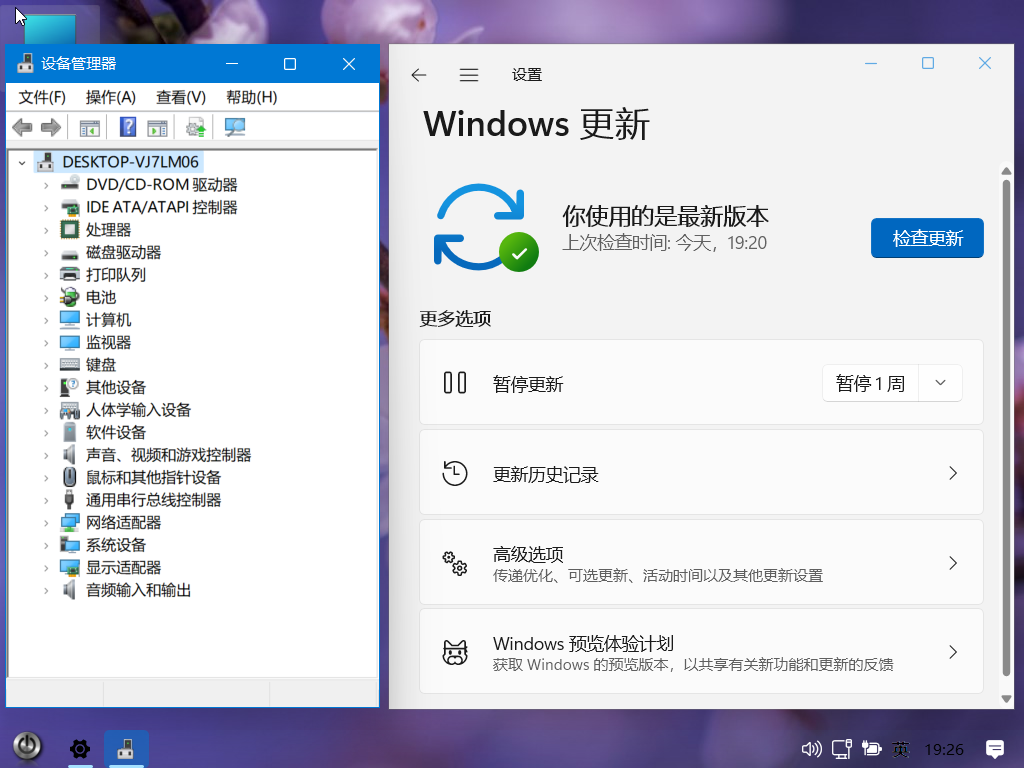Click the Settings gear on the taskbar
The width and height of the screenshot is (1024, 768).
click(x=80, y=748)
